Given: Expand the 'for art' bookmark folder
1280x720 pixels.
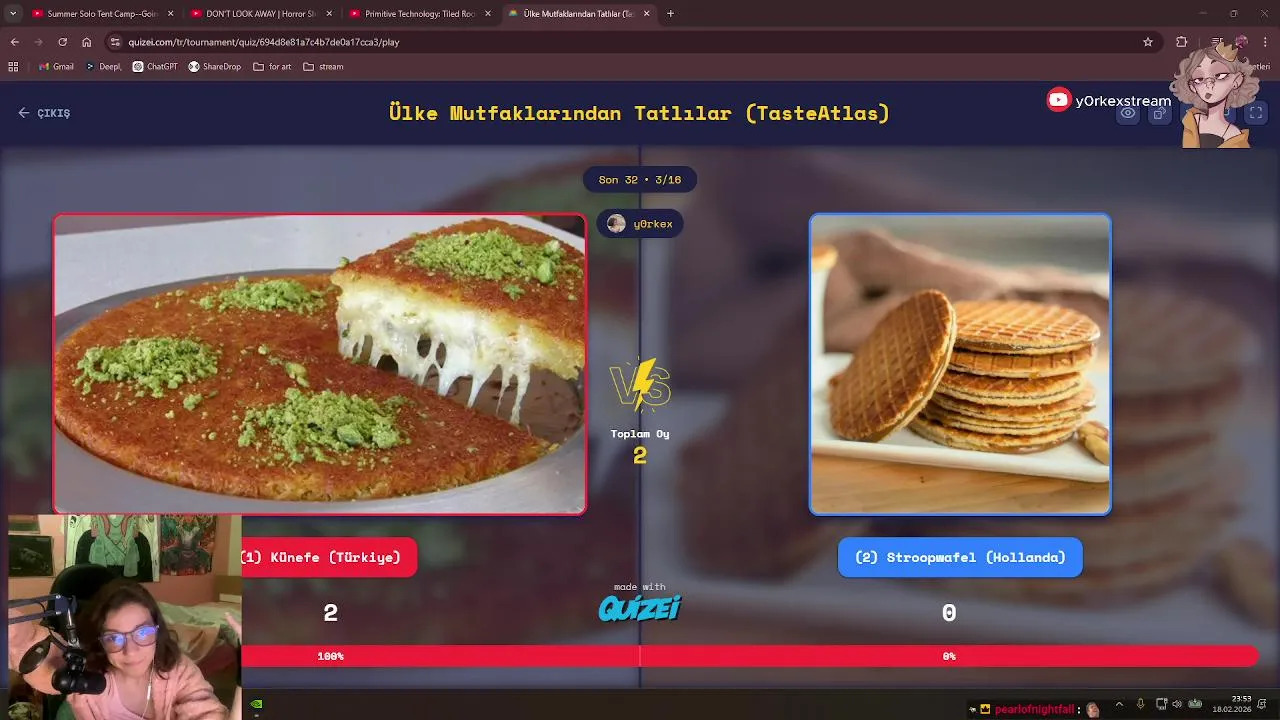Looking at the screenshot, I should (x=272, y=67).
